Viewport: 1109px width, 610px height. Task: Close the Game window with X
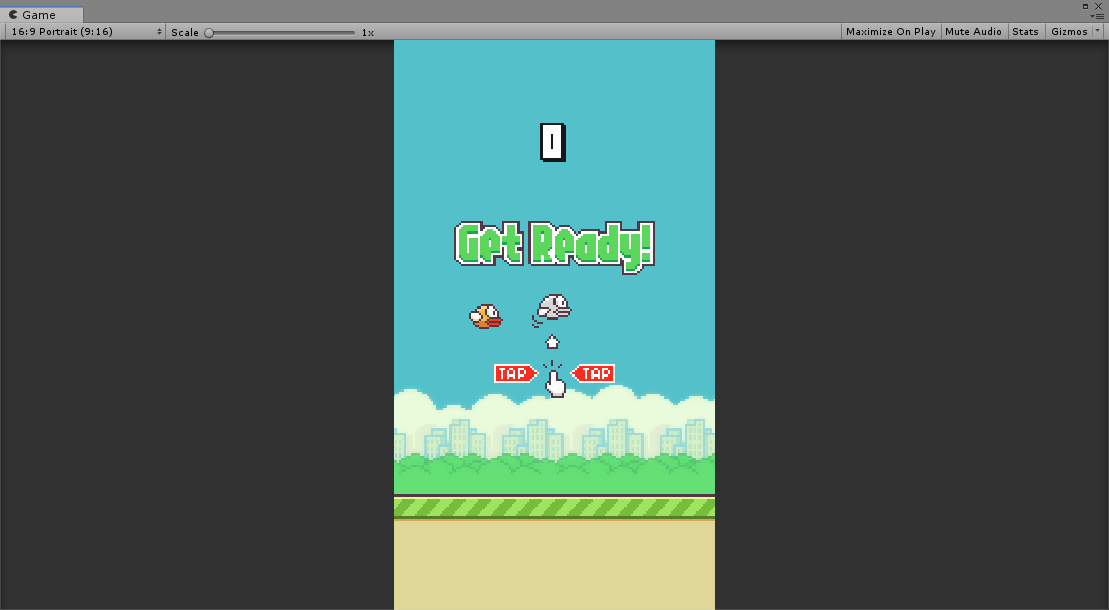[1098, 6]
